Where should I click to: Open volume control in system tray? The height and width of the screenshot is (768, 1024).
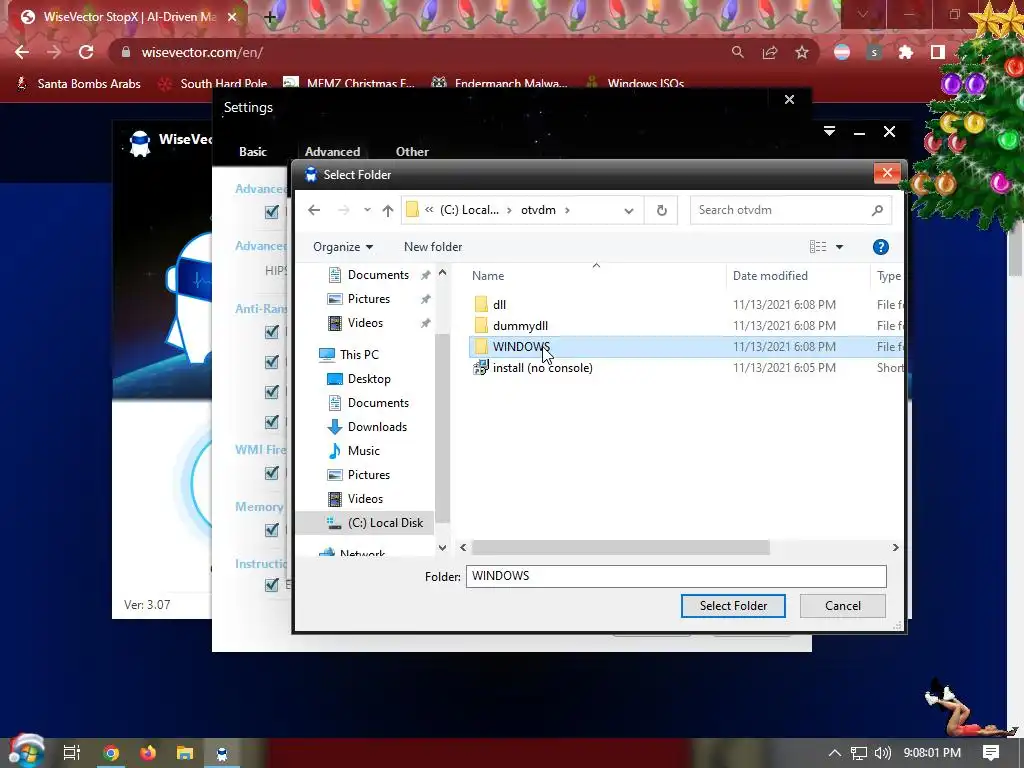tap(882, 753)
